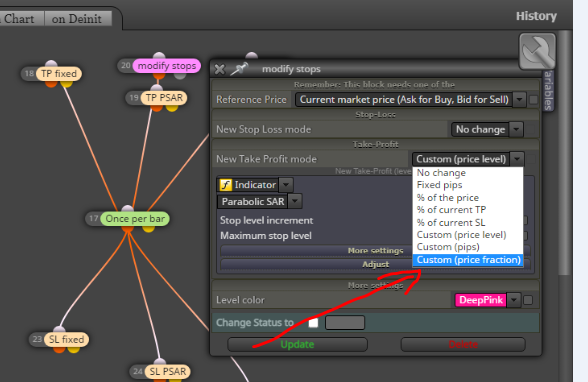Select the TP PSAR block
The width and height of the screenshot is (588, 382).
(x=164, y=98)
